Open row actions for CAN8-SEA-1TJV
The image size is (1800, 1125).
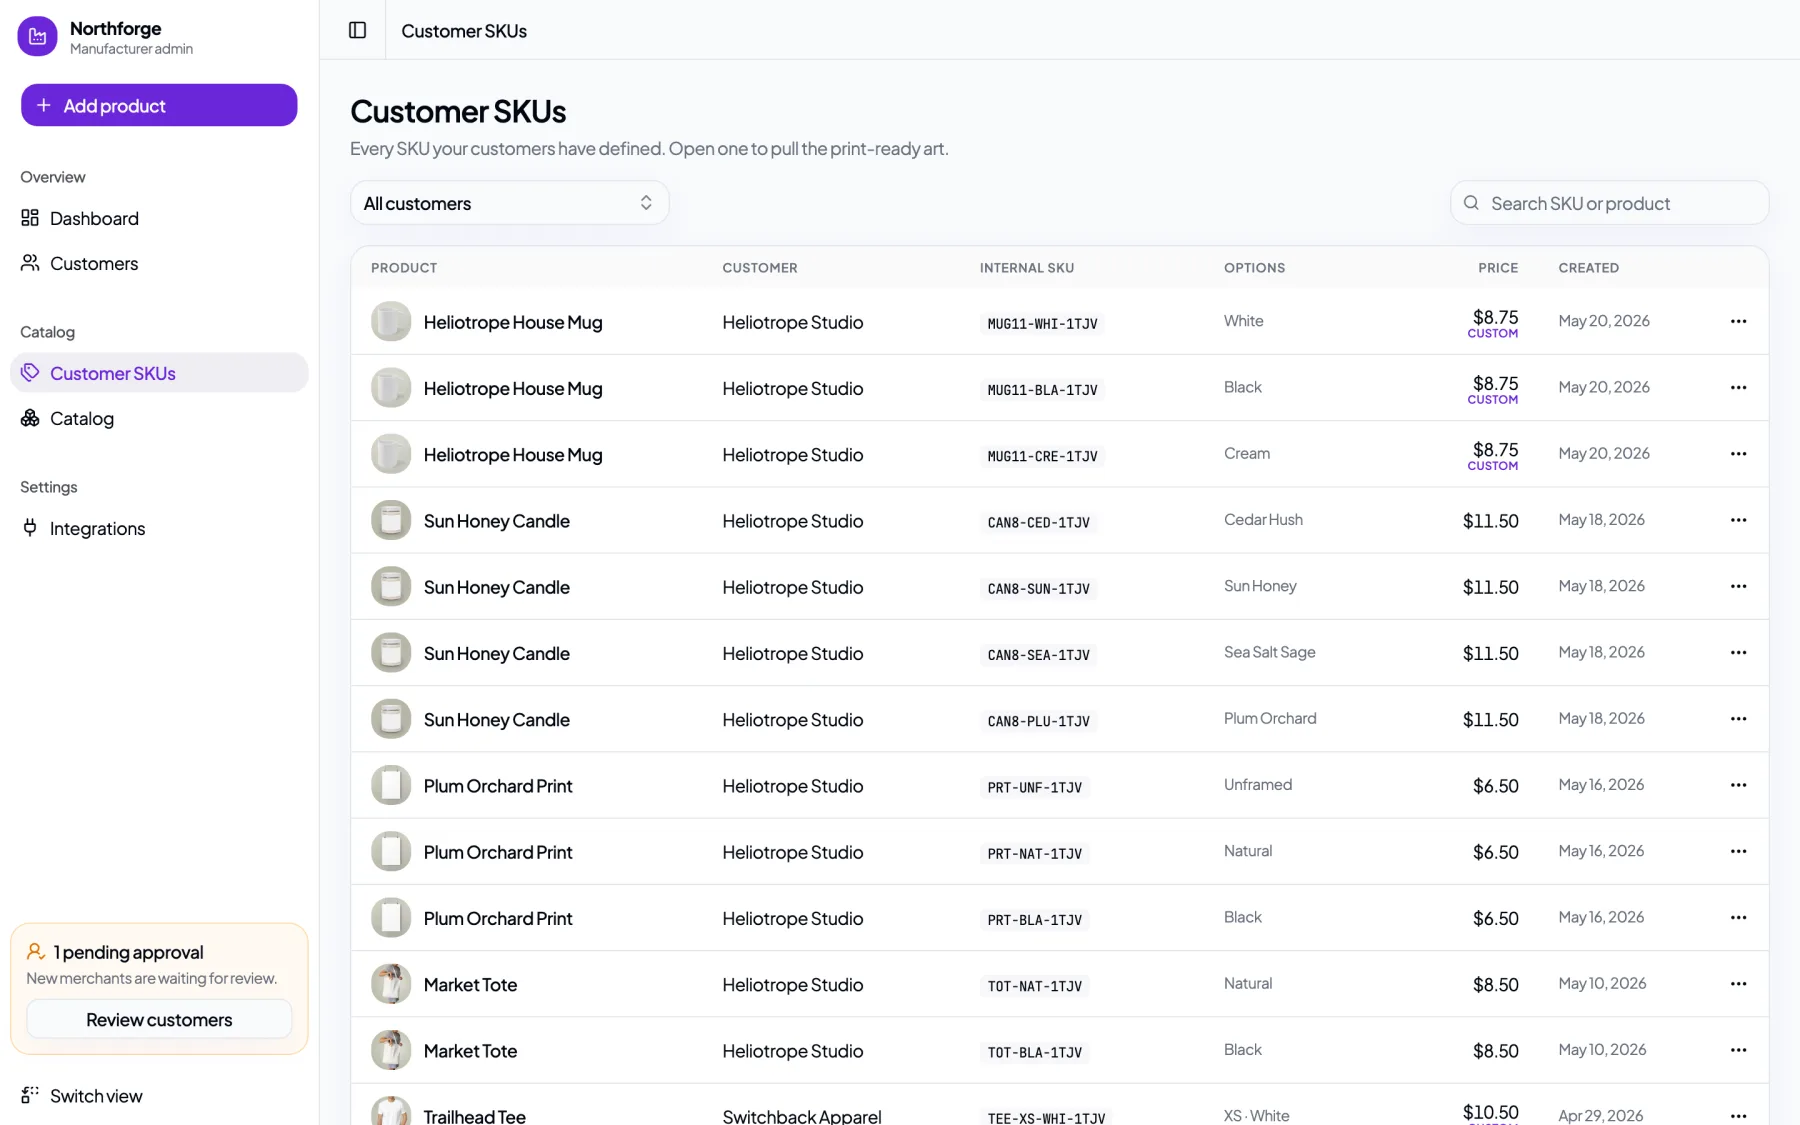click(1738, 652)
